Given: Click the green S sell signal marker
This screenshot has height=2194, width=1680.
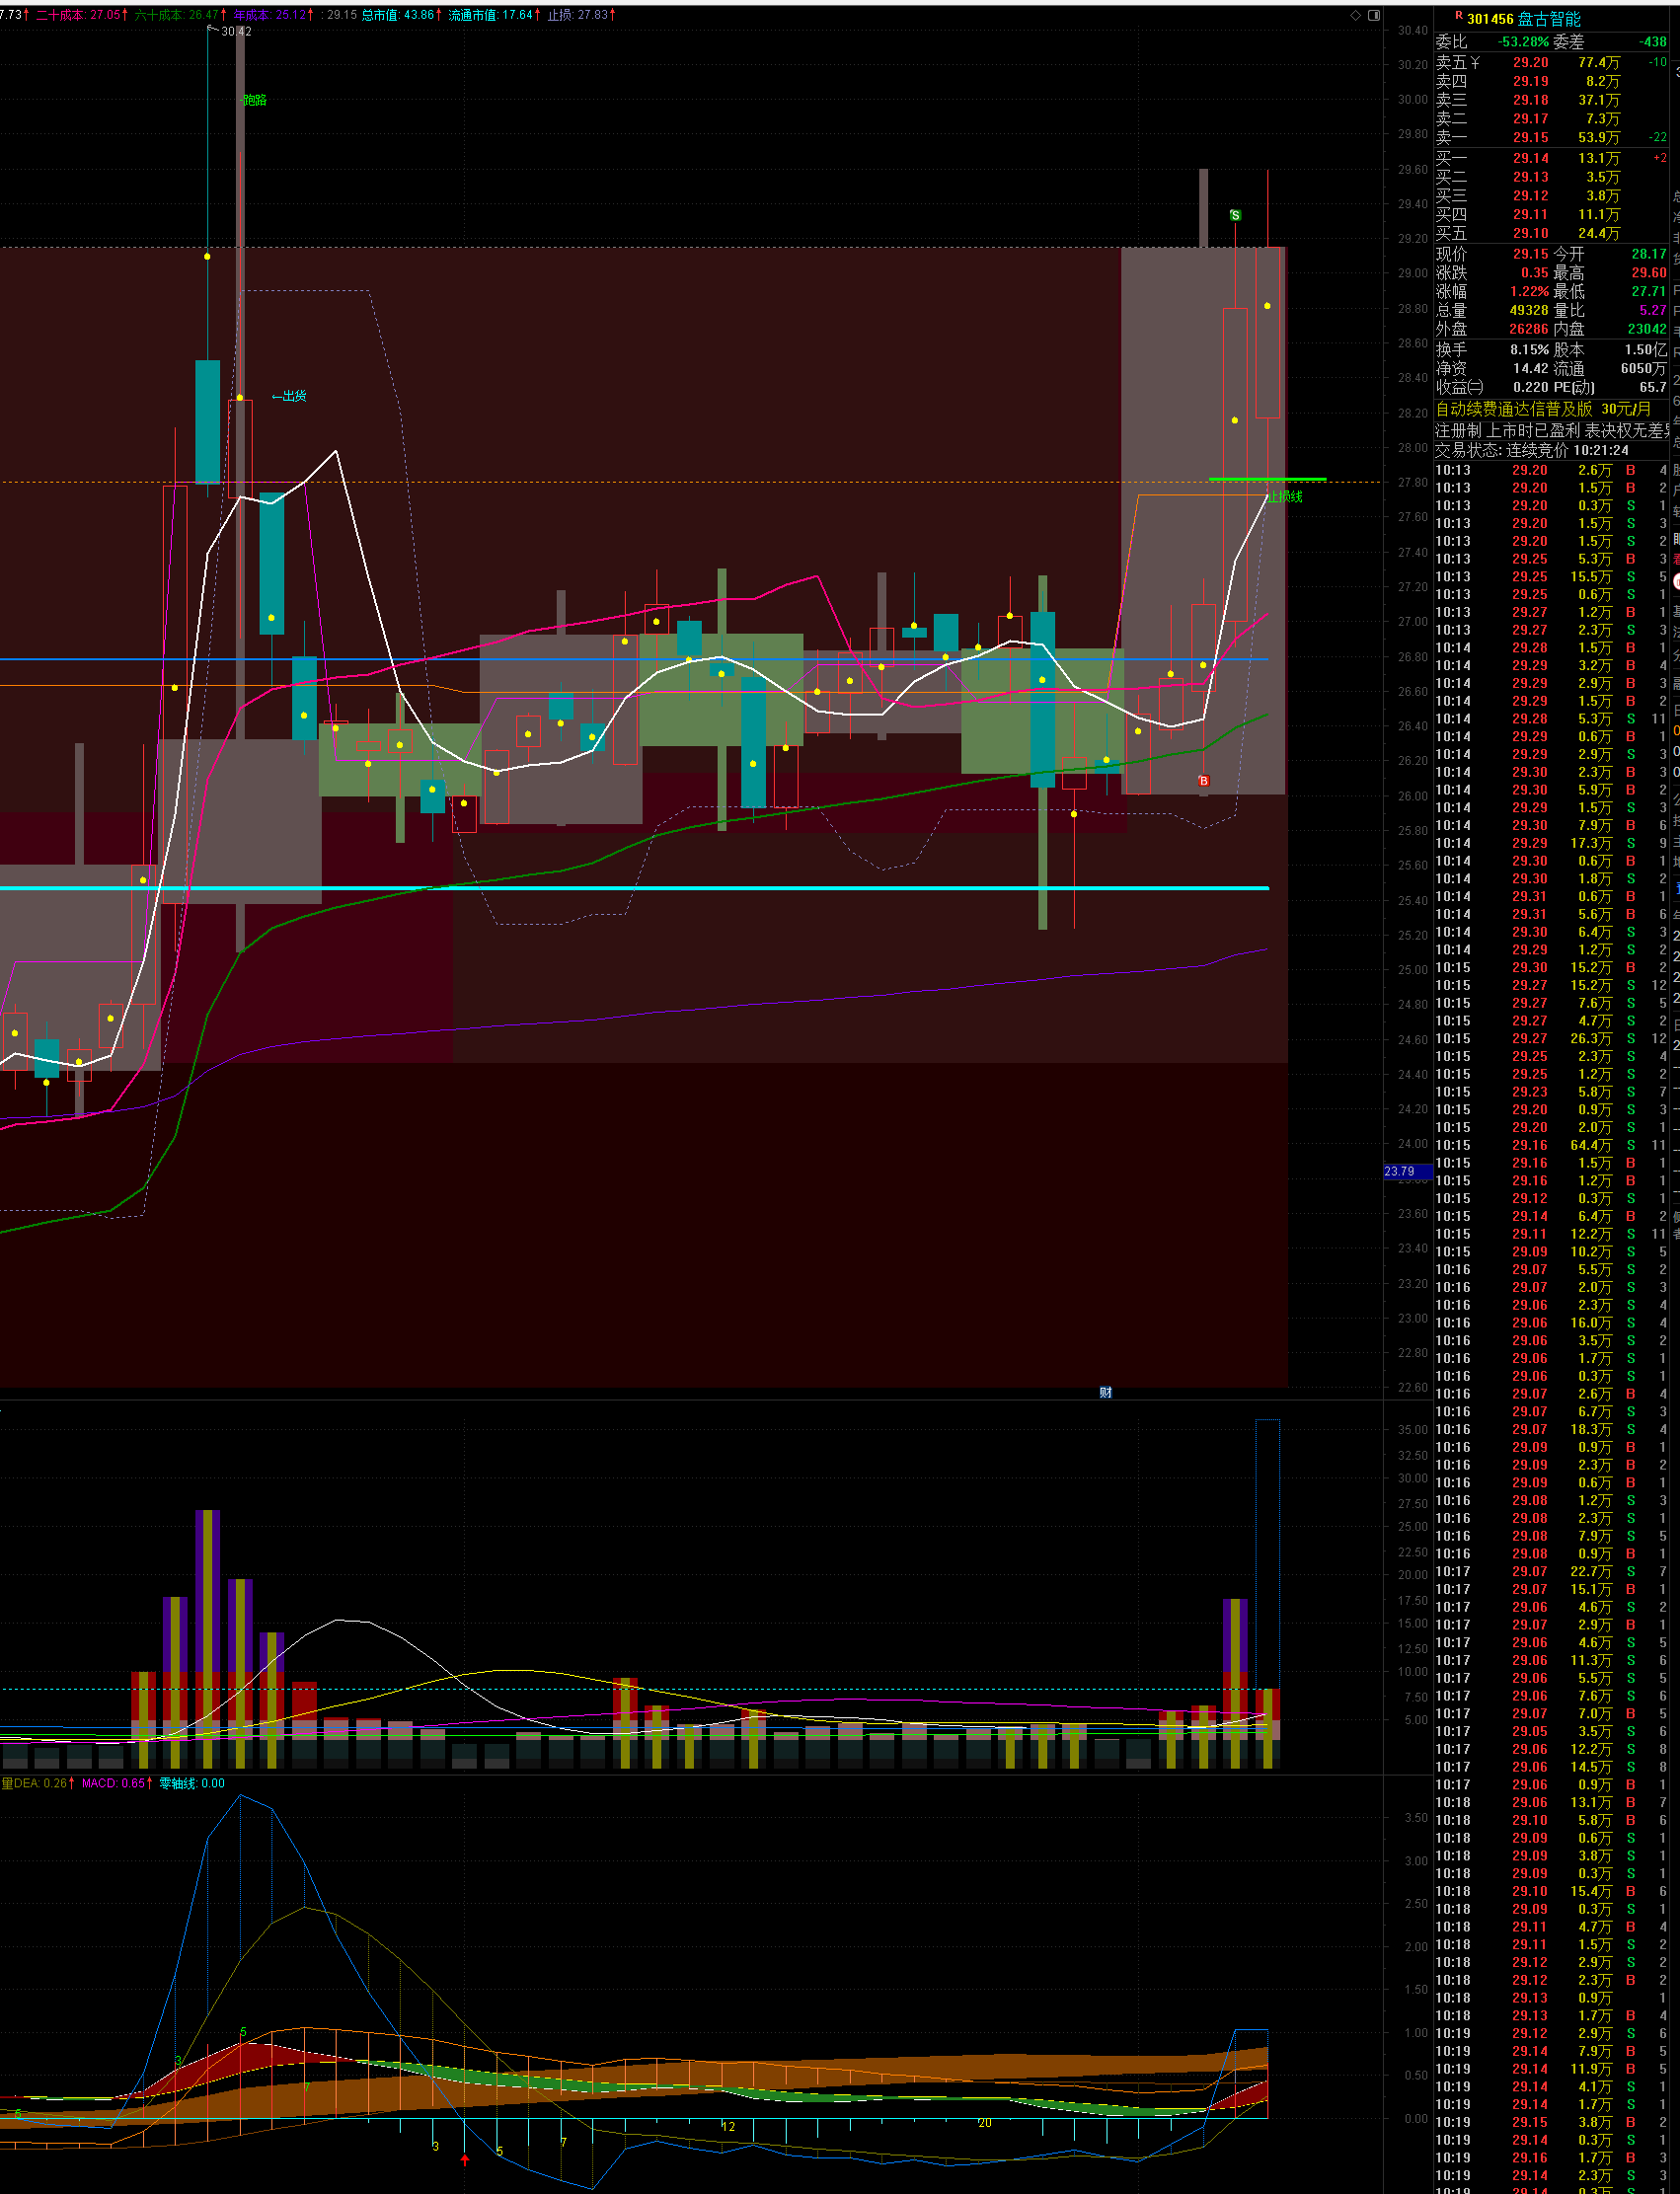Looking at the screenshot, I should pos(1235,215).
